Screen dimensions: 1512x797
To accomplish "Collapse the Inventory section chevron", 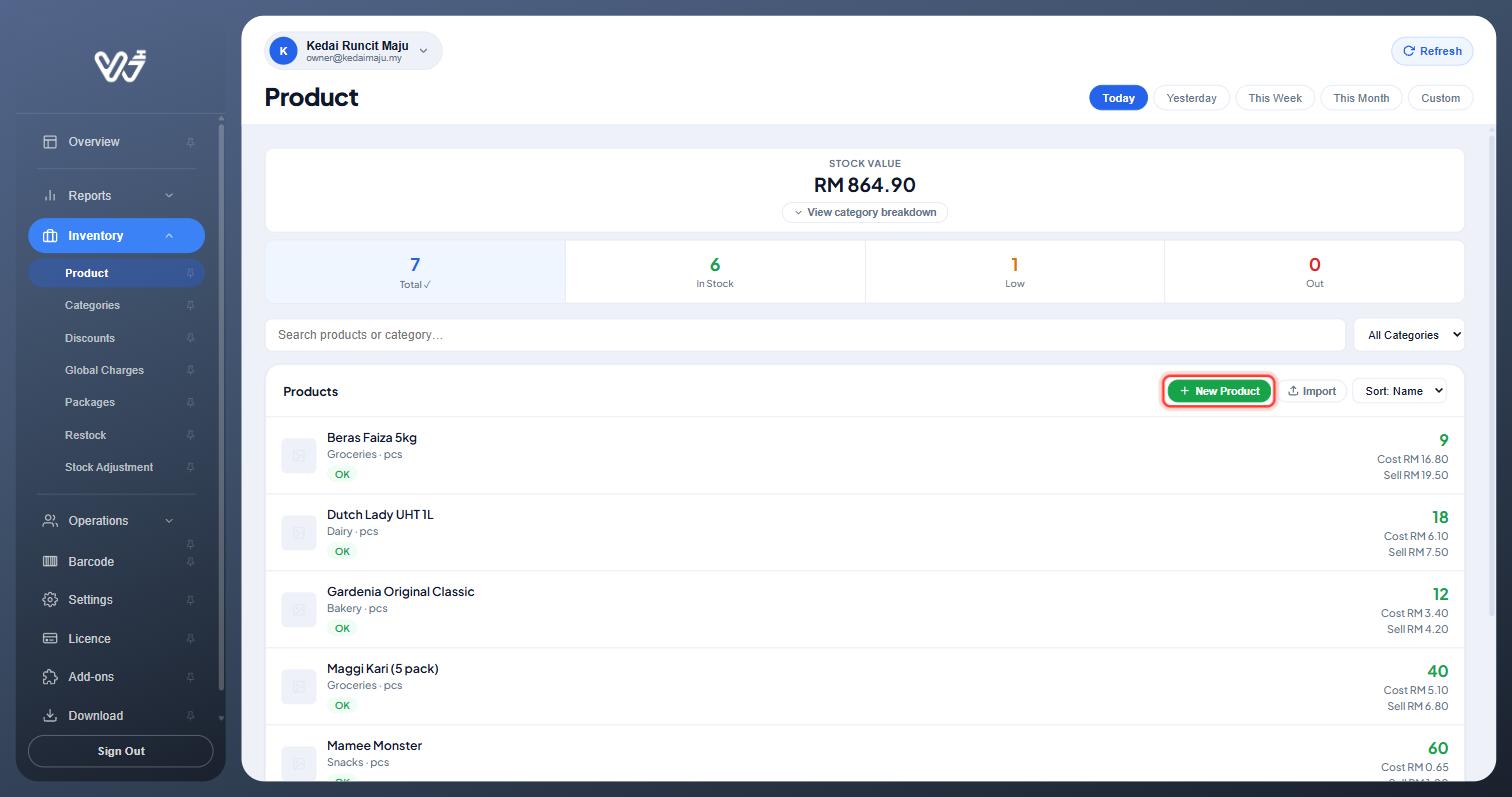I will point(169,236).
